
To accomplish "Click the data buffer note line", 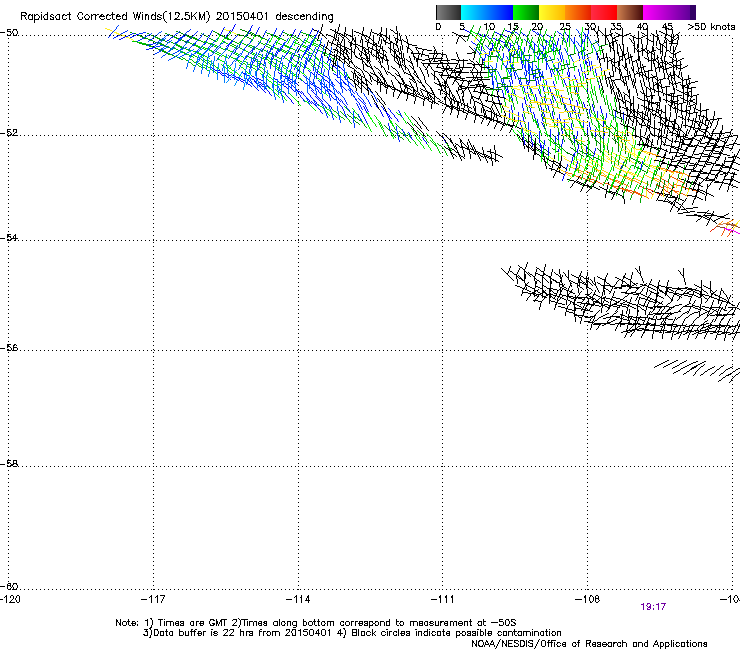I will pos(352,633).
